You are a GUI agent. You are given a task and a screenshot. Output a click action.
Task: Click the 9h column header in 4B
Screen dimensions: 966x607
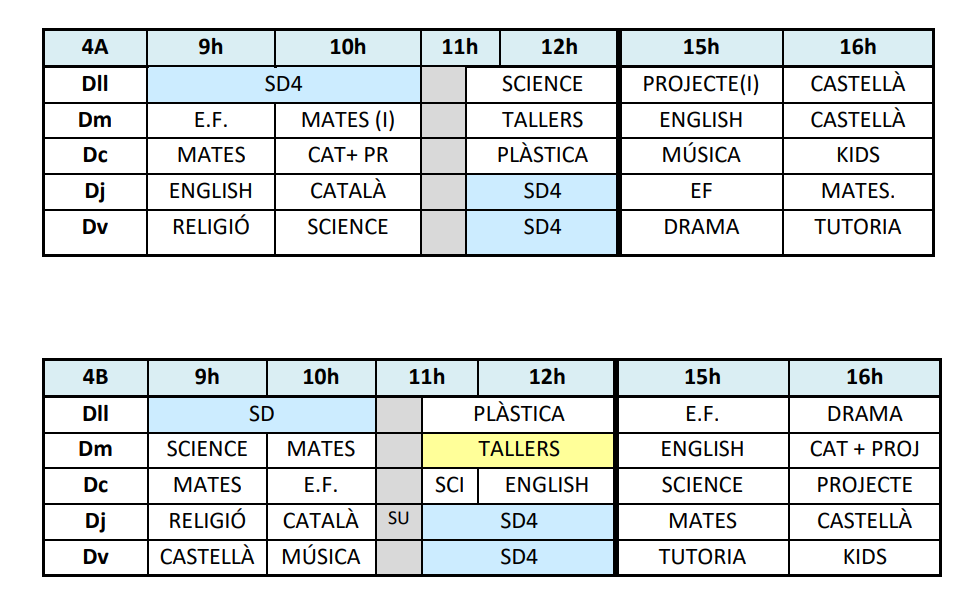coord(207,378)
